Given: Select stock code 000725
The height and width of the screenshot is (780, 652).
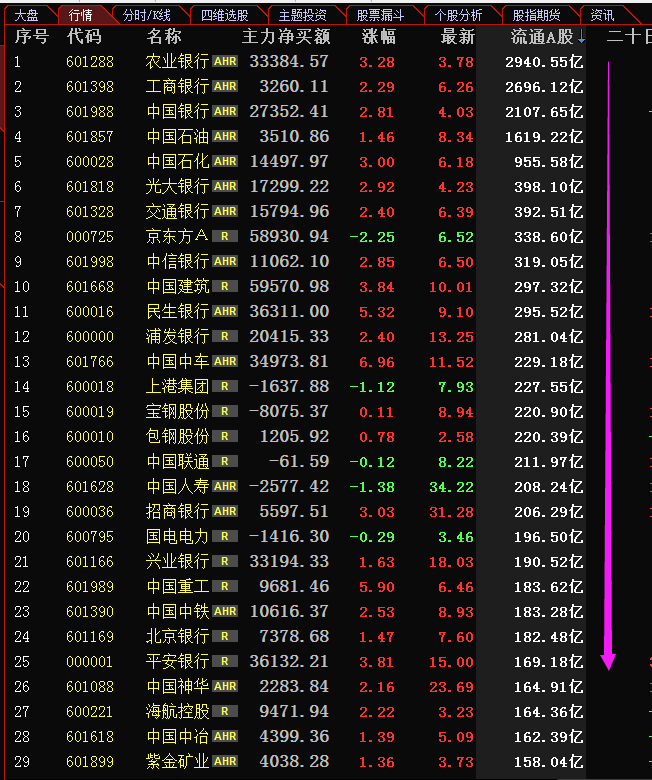Looking at the screenshot, I should [x=90, y=237].
